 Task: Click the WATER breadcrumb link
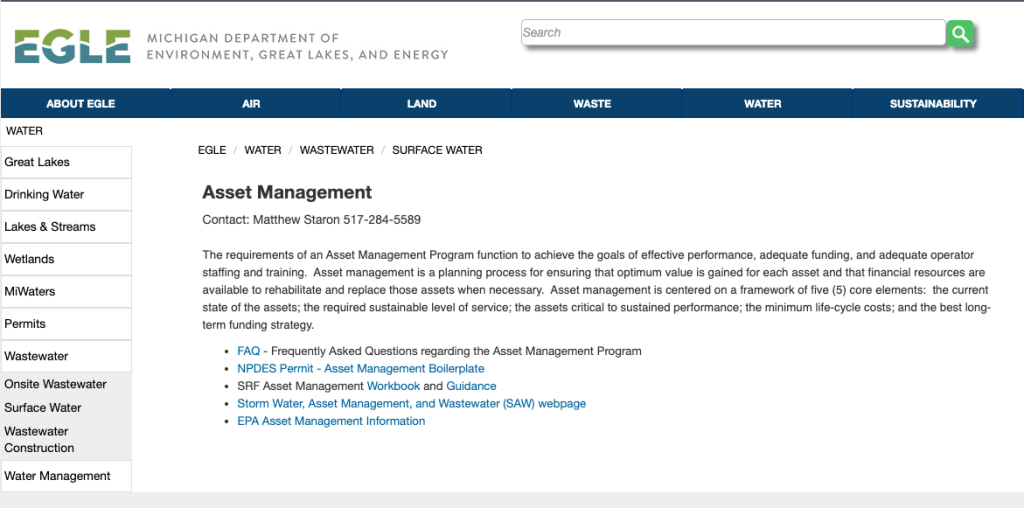(x=263, y=150)
